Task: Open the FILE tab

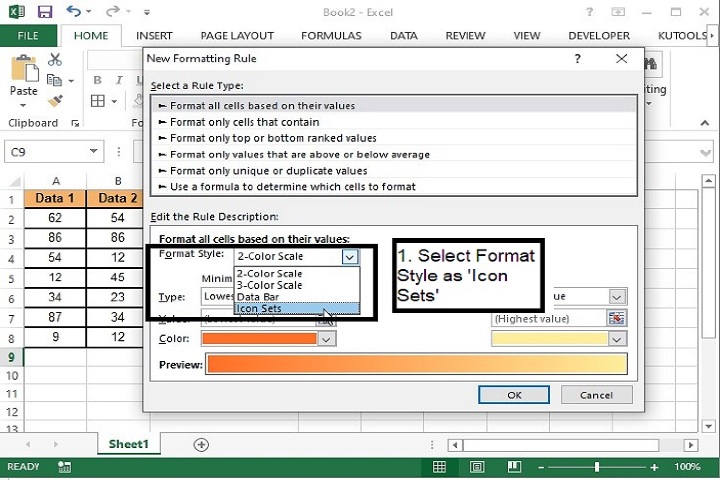Action: point(28,35)
